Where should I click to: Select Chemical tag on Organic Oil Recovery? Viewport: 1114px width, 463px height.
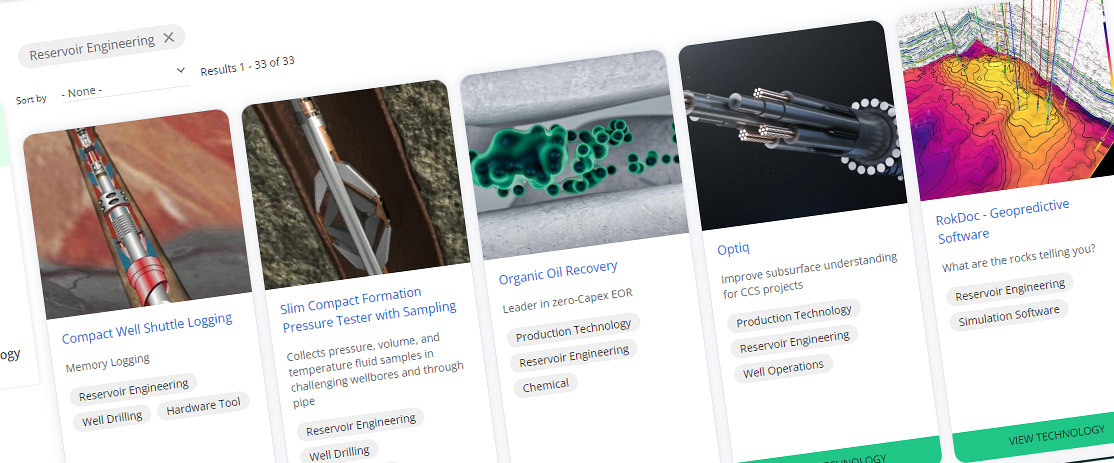click(x=545, y=385)
